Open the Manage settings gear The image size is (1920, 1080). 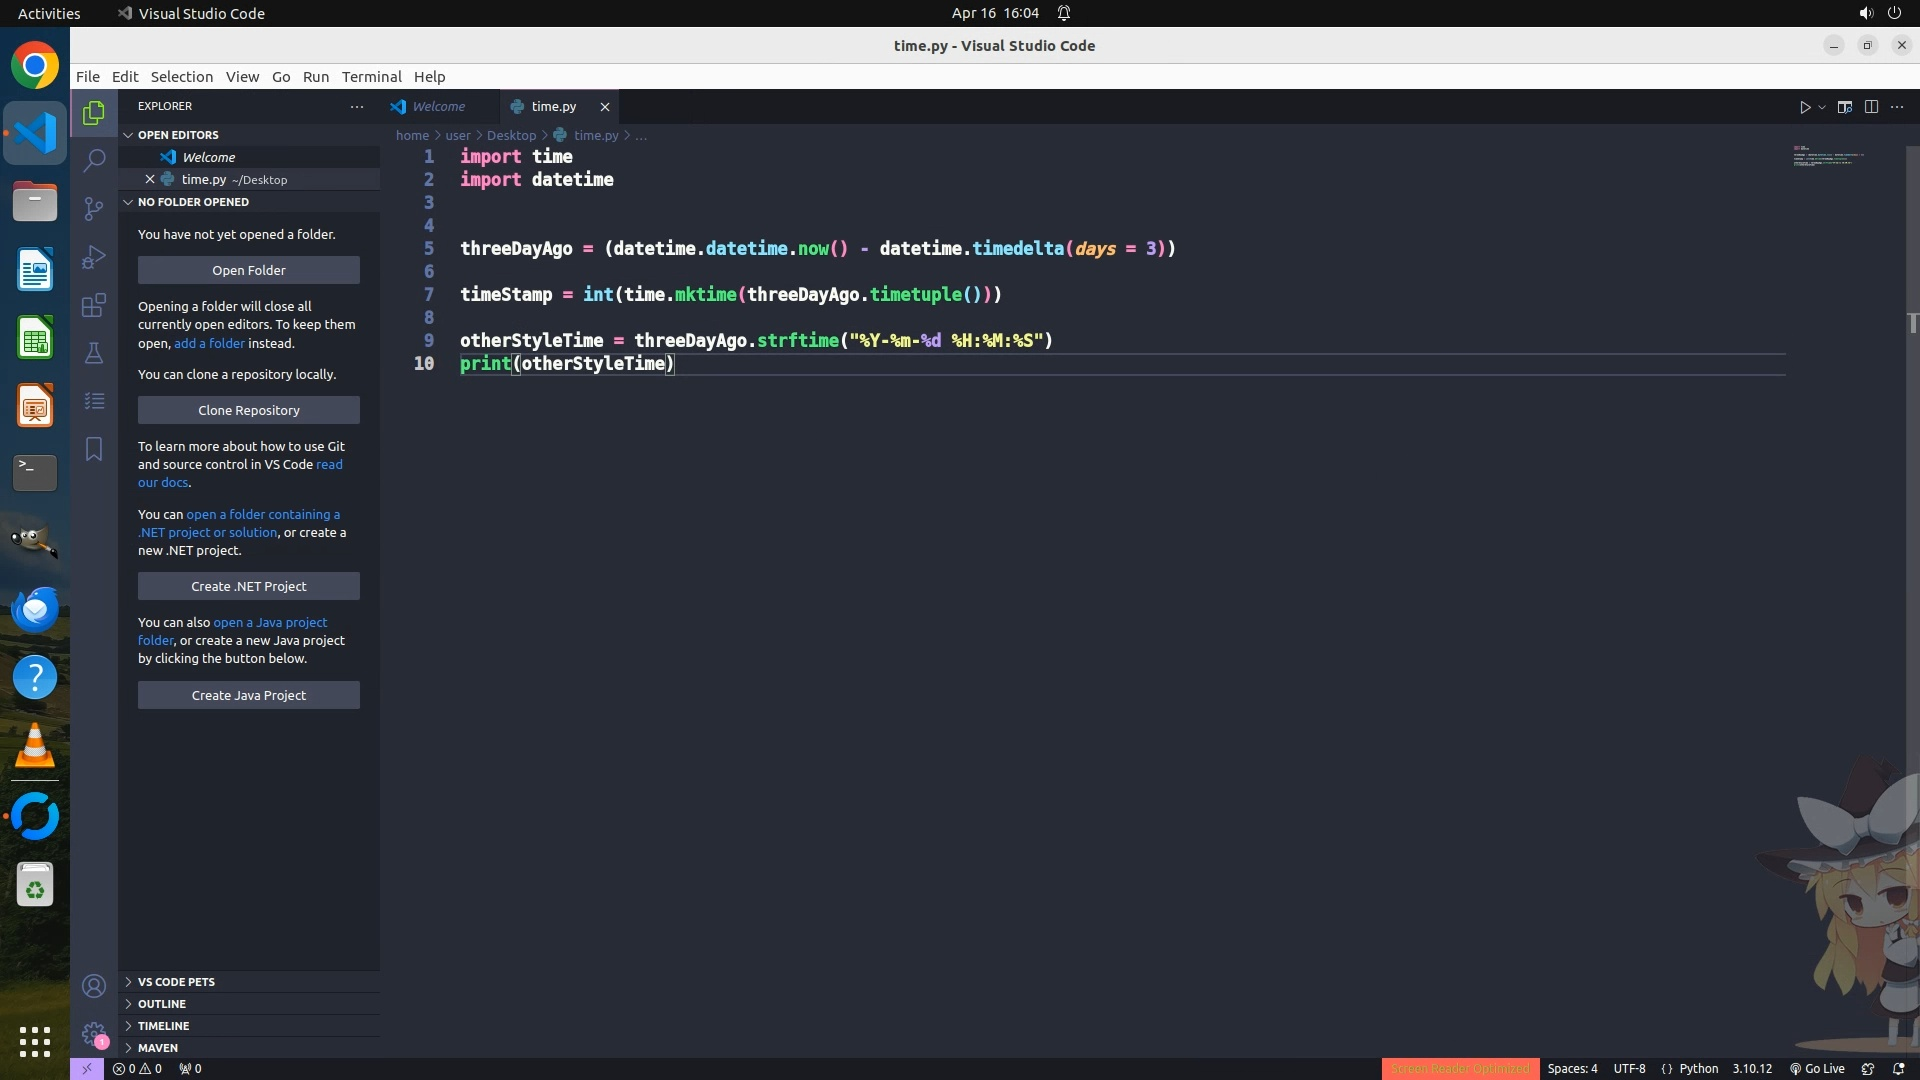coord(94,1033)
